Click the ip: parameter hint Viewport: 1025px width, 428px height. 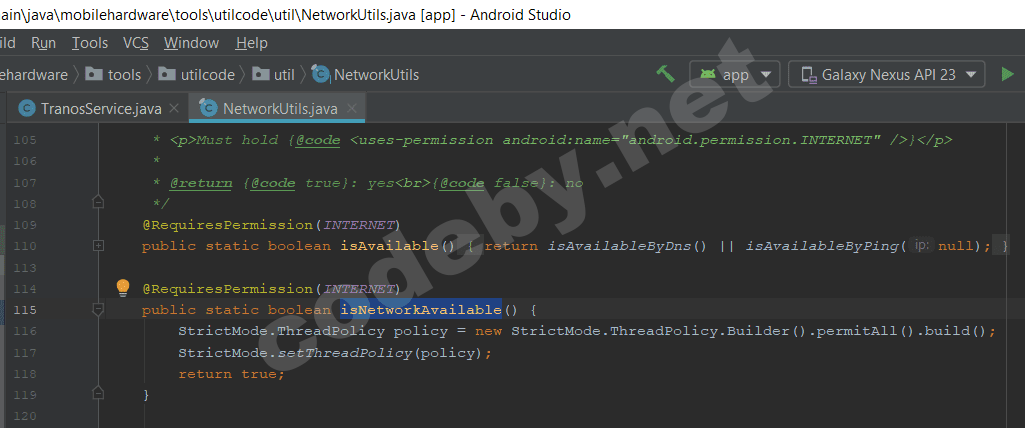pos(922,246)
